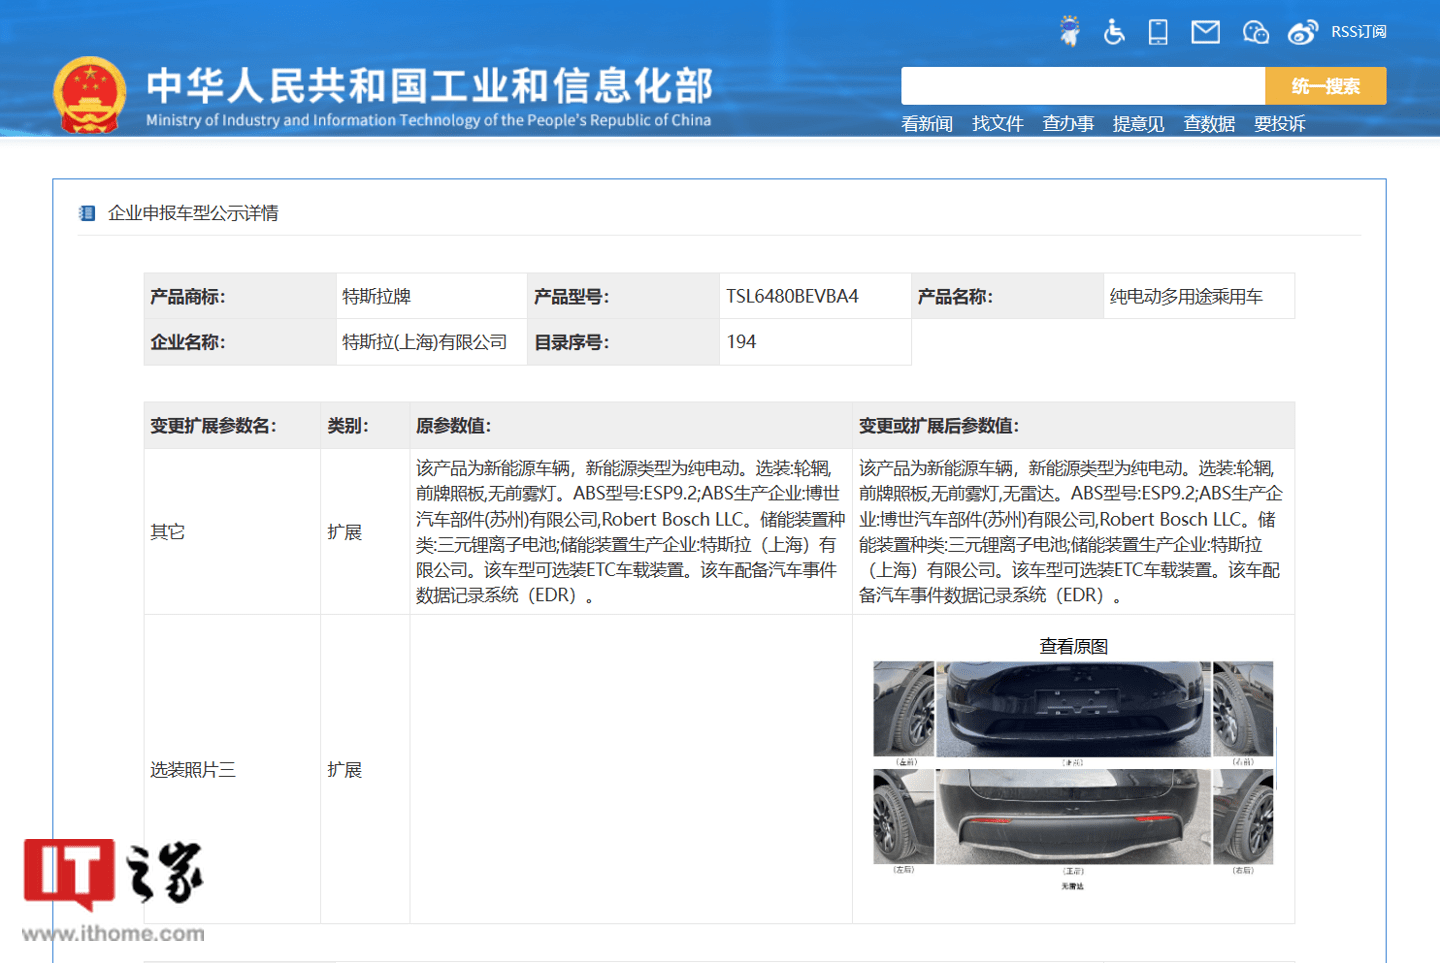This screenshot has height=963, width=1440.
Task: Select the model number TSL6480BEVBA4
Action: [x=792, y=297]
